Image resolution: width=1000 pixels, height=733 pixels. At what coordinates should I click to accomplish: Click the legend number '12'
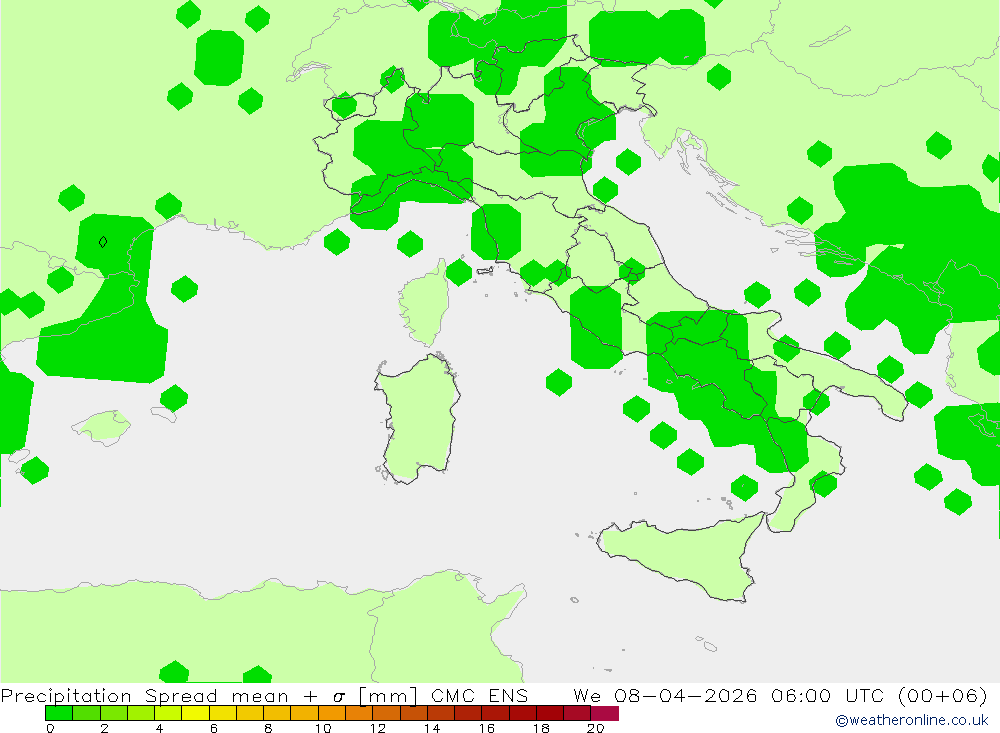tap(377, 728)
